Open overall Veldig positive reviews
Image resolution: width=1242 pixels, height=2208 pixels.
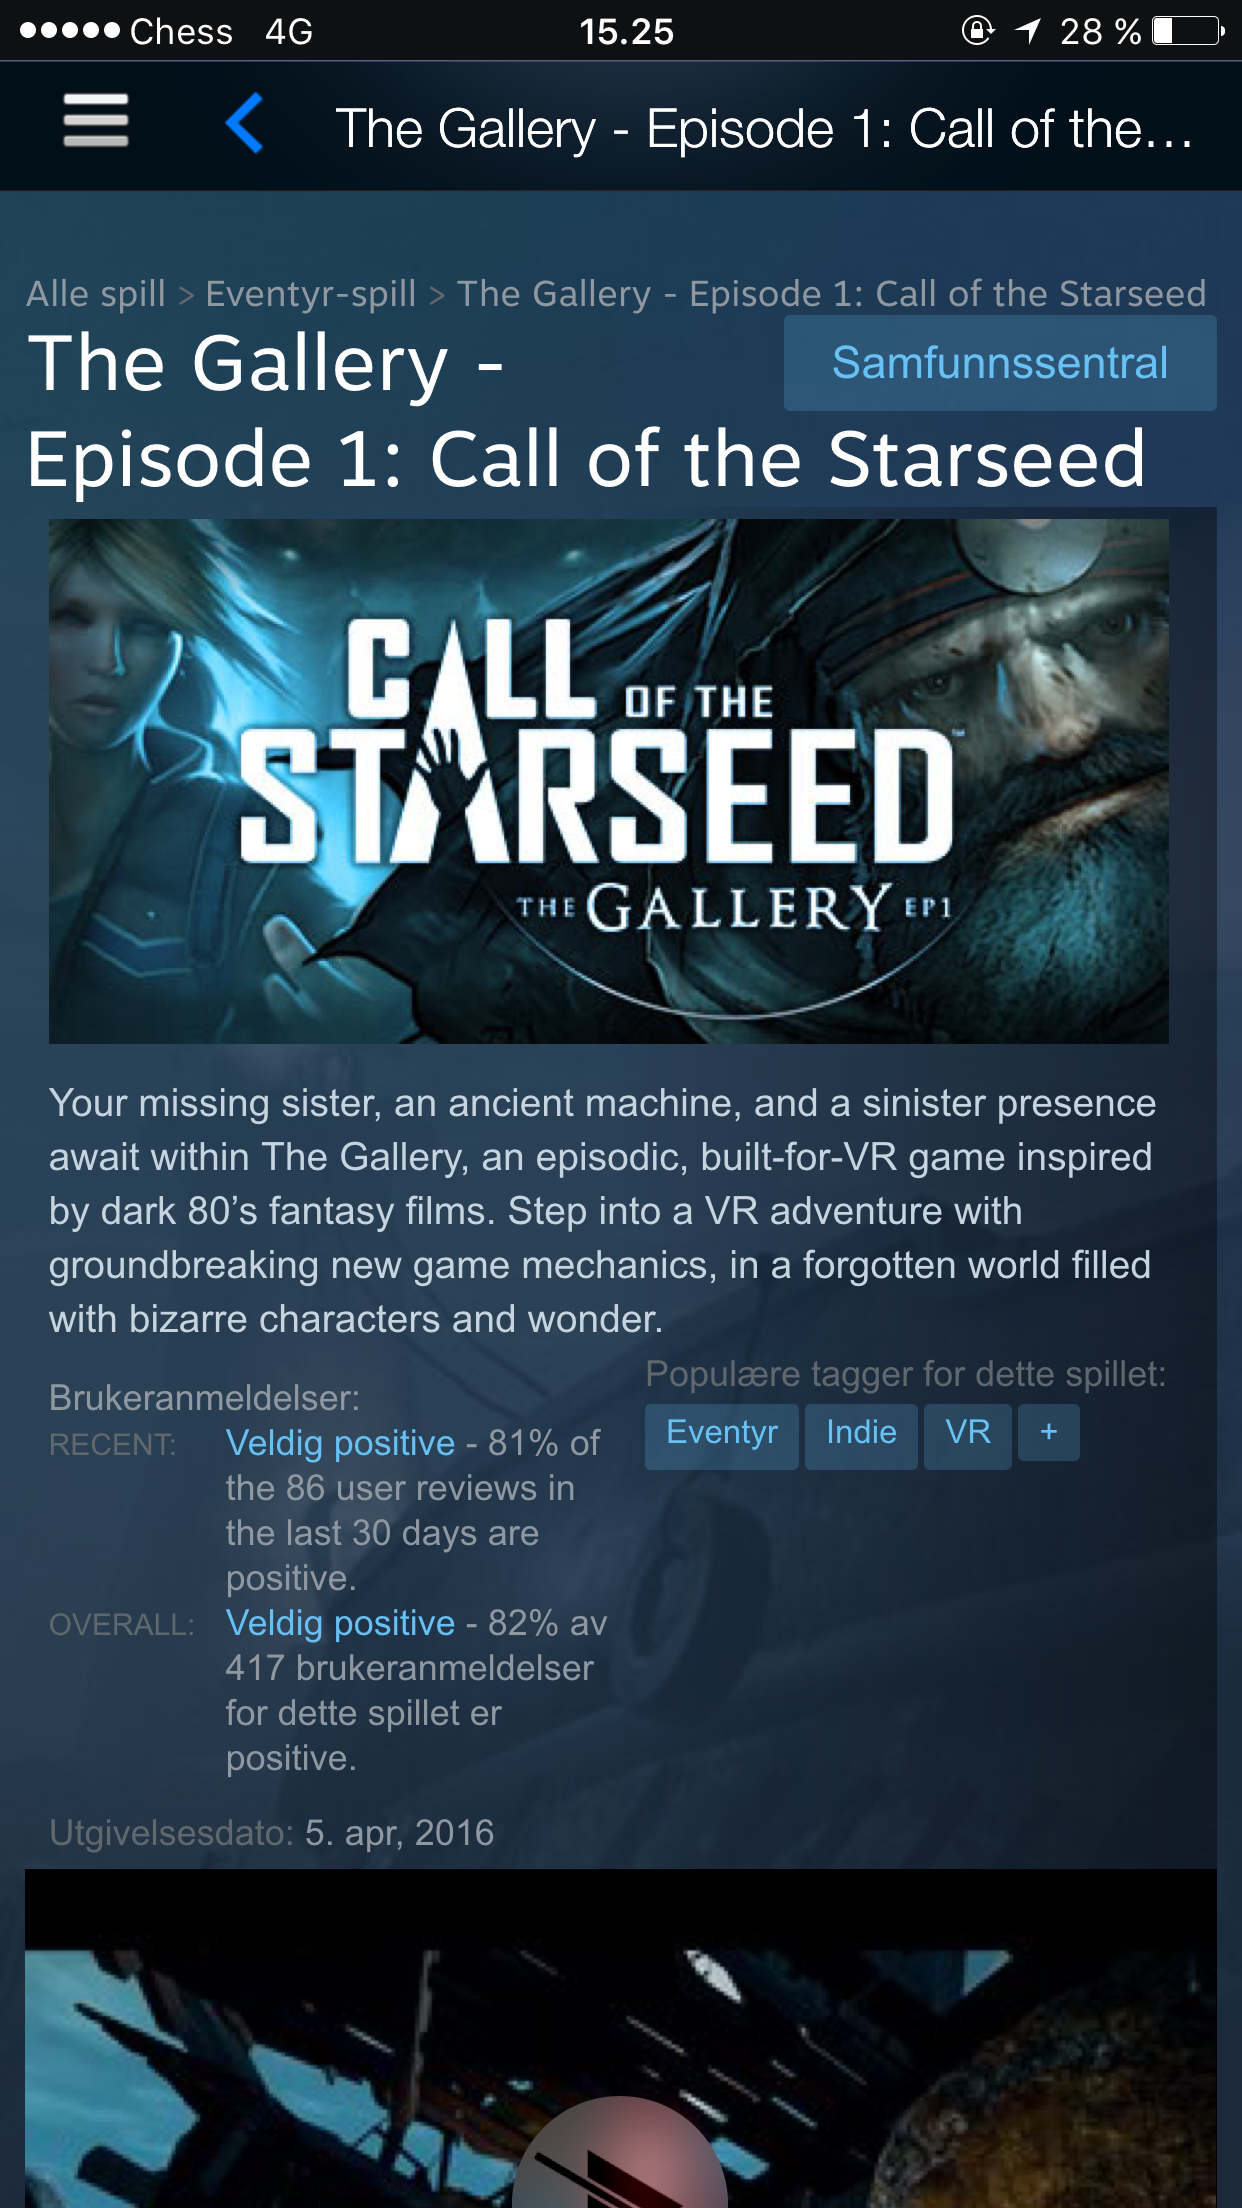[x=340, y=1623]
